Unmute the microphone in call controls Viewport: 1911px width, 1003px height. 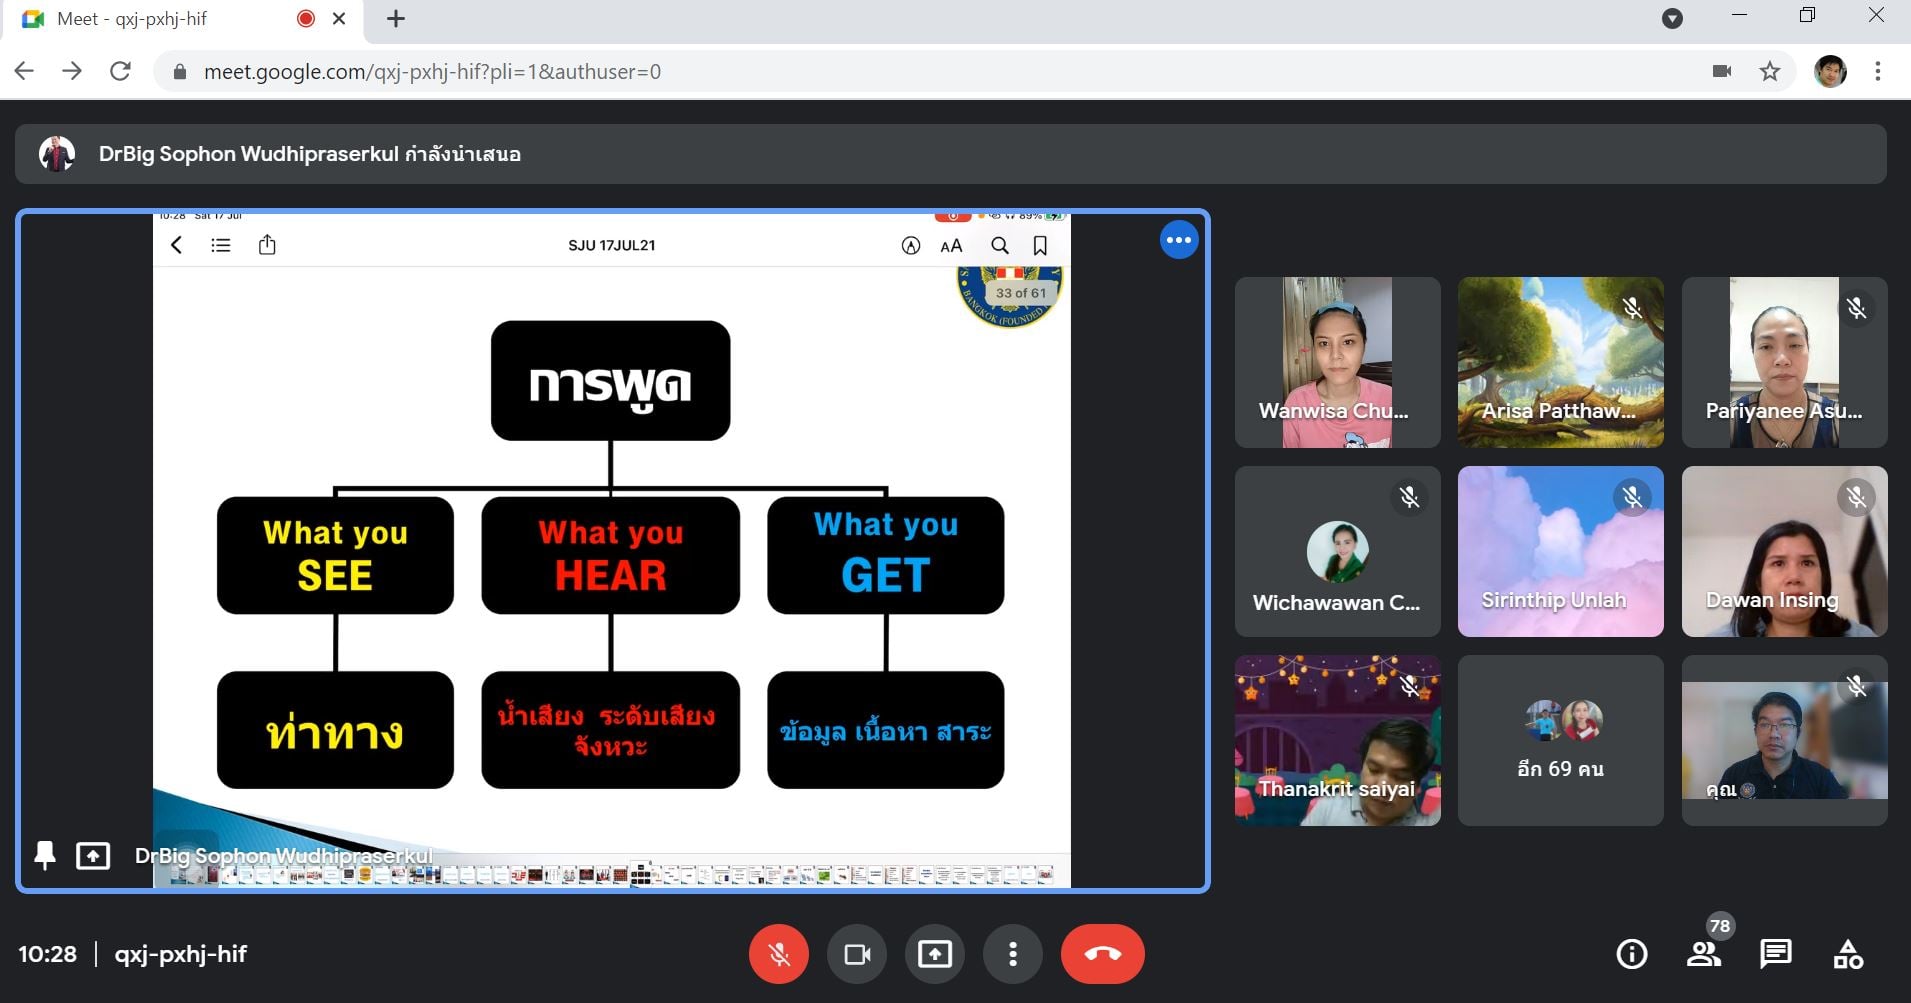click(x=778, y=954)
